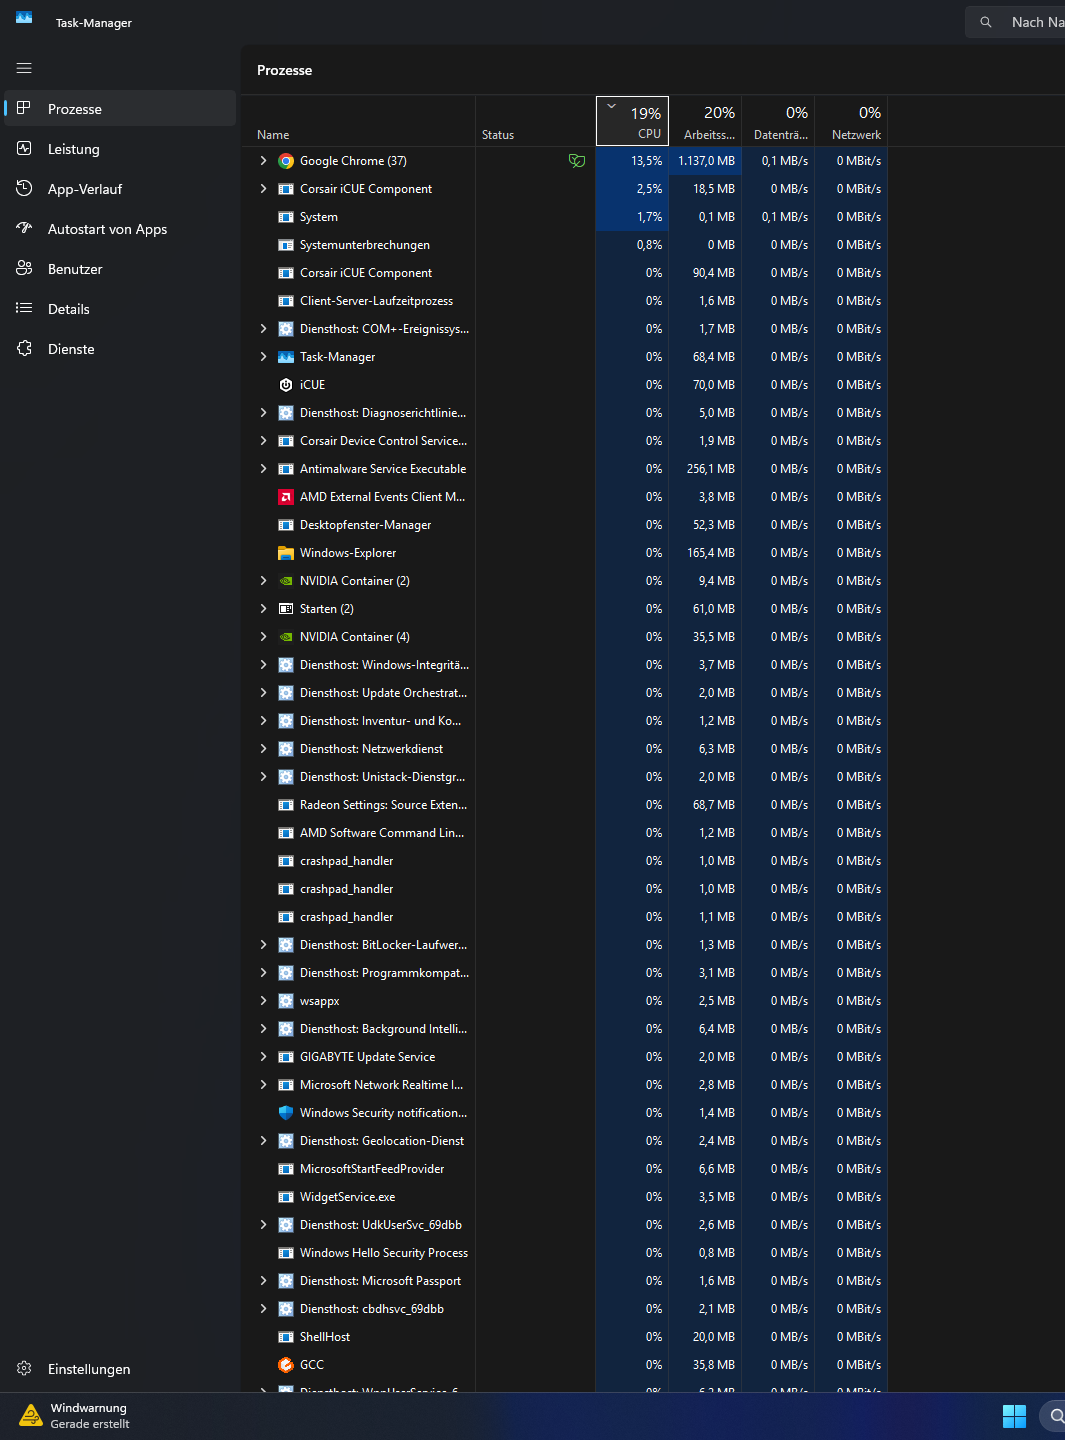Click the Windows Security notification shield icon
Screen dimensions: 1065x1440
point(286,1113)
